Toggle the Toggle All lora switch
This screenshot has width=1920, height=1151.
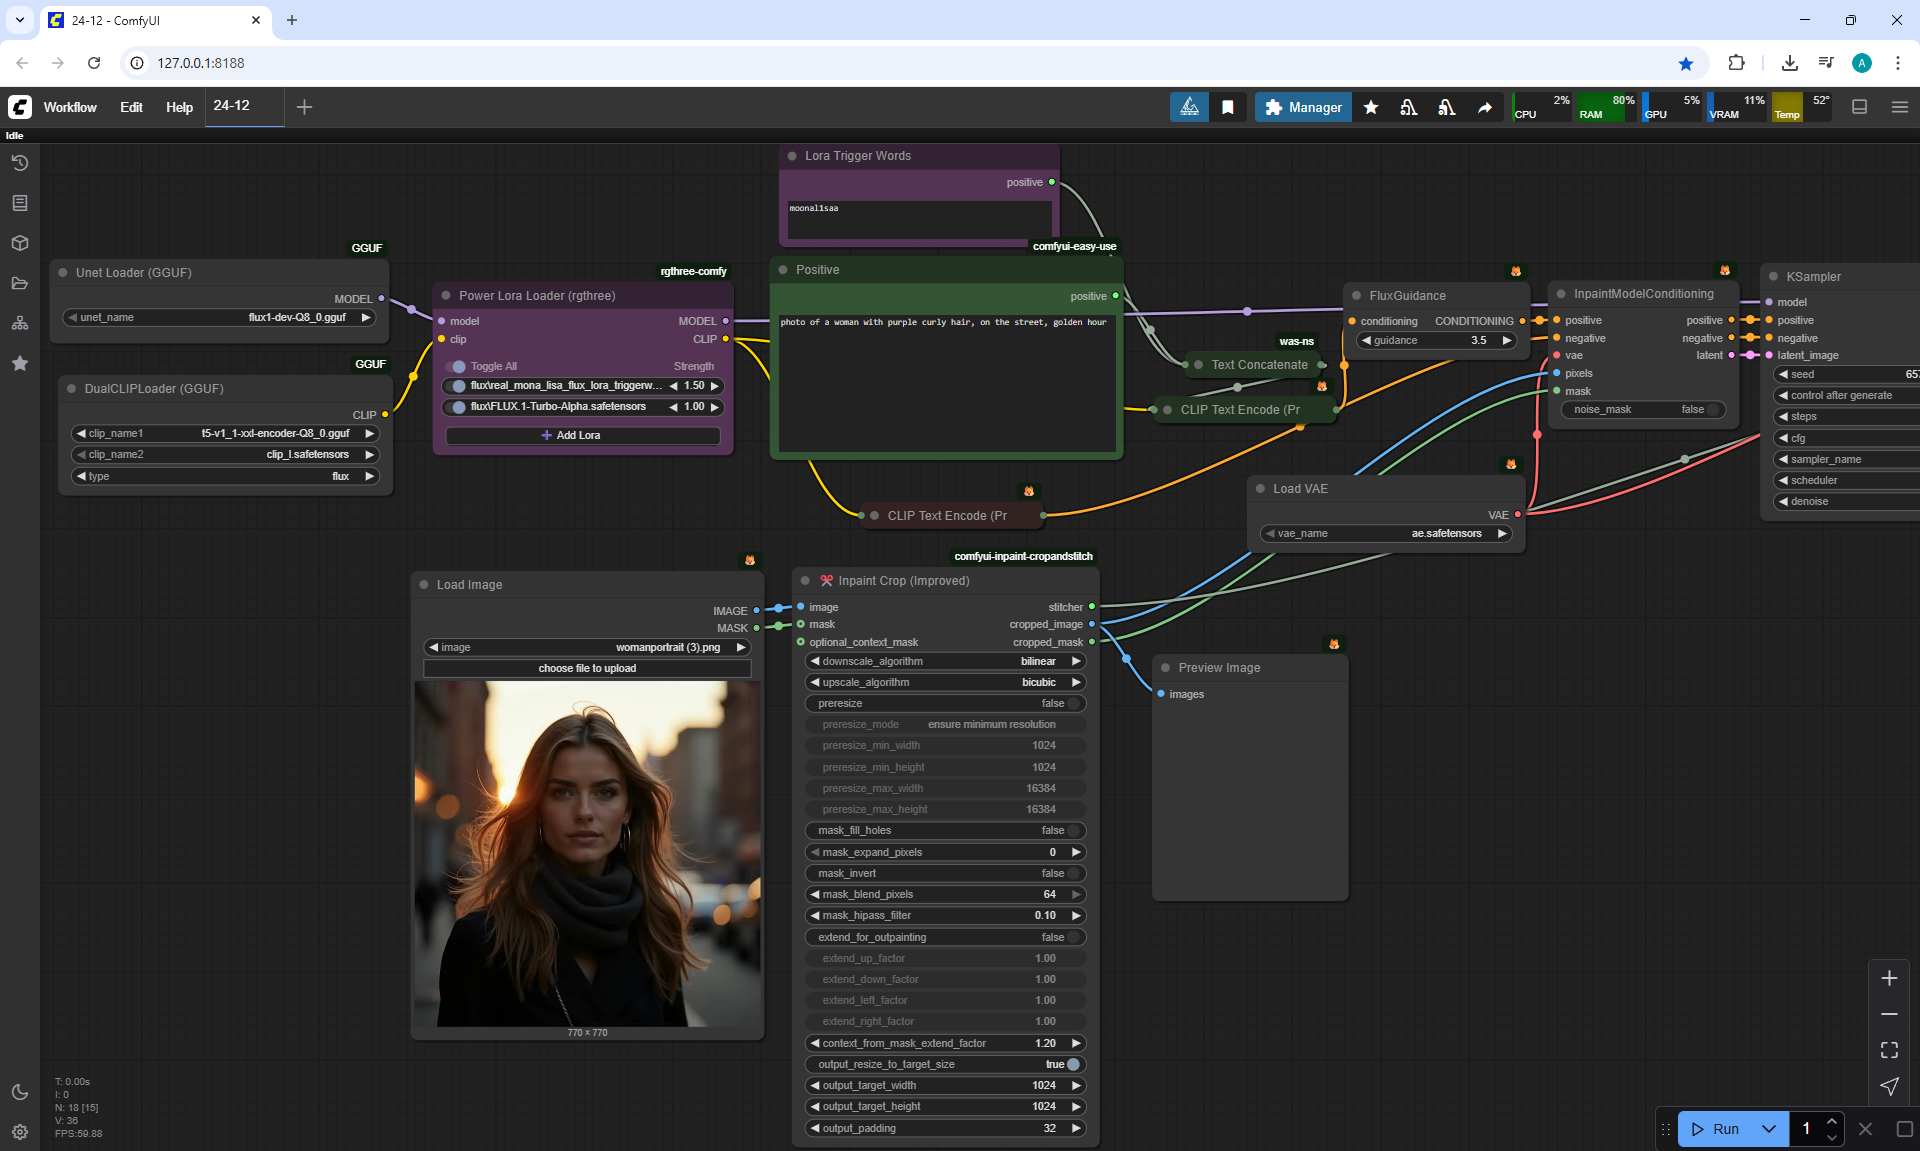(x=458, y=366)
